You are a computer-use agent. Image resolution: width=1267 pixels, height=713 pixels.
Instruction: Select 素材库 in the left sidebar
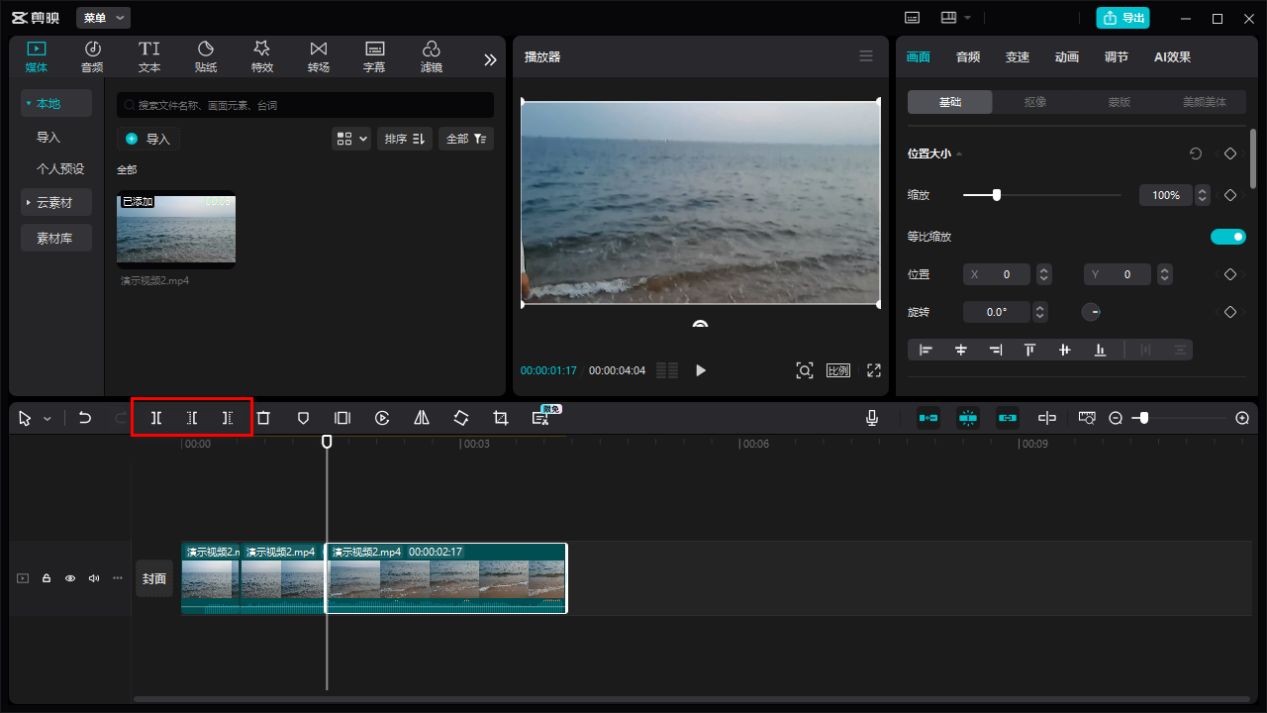pos(56,238)
